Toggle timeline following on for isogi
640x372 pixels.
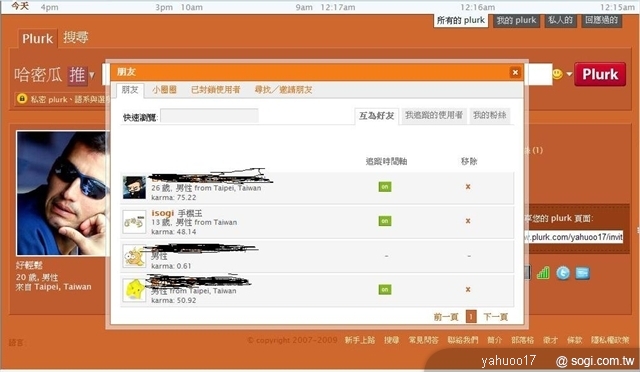tap(384, 221)
